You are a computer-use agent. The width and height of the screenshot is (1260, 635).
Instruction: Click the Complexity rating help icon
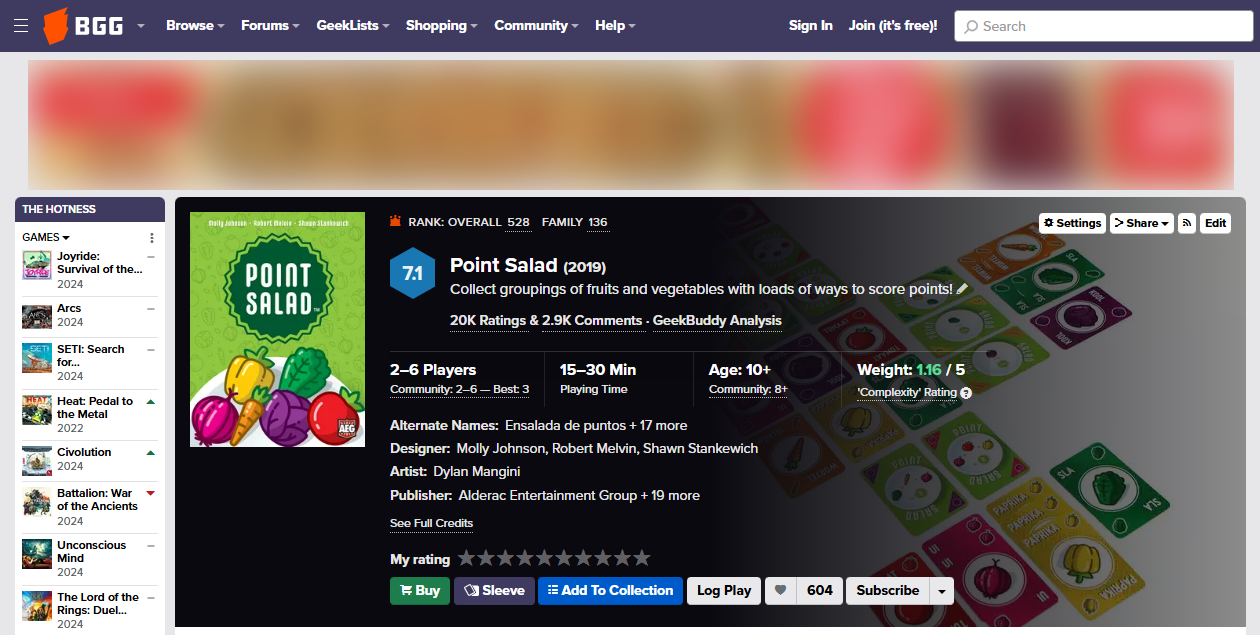click(966, 393)
